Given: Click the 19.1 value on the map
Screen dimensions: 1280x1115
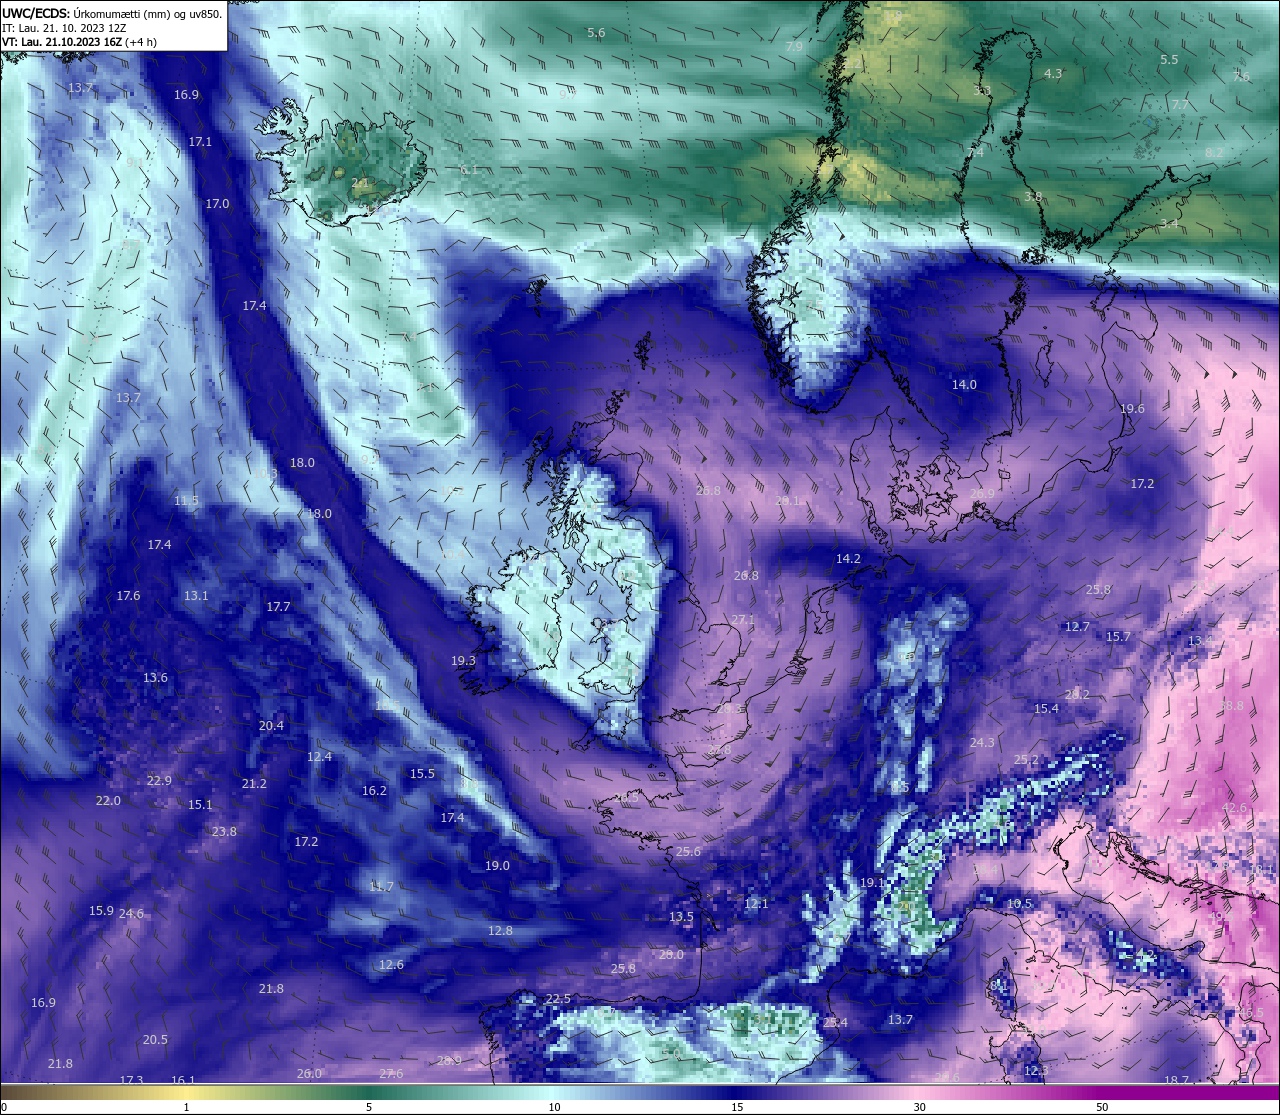Looking at the screenshot, I should click(872, 882).
